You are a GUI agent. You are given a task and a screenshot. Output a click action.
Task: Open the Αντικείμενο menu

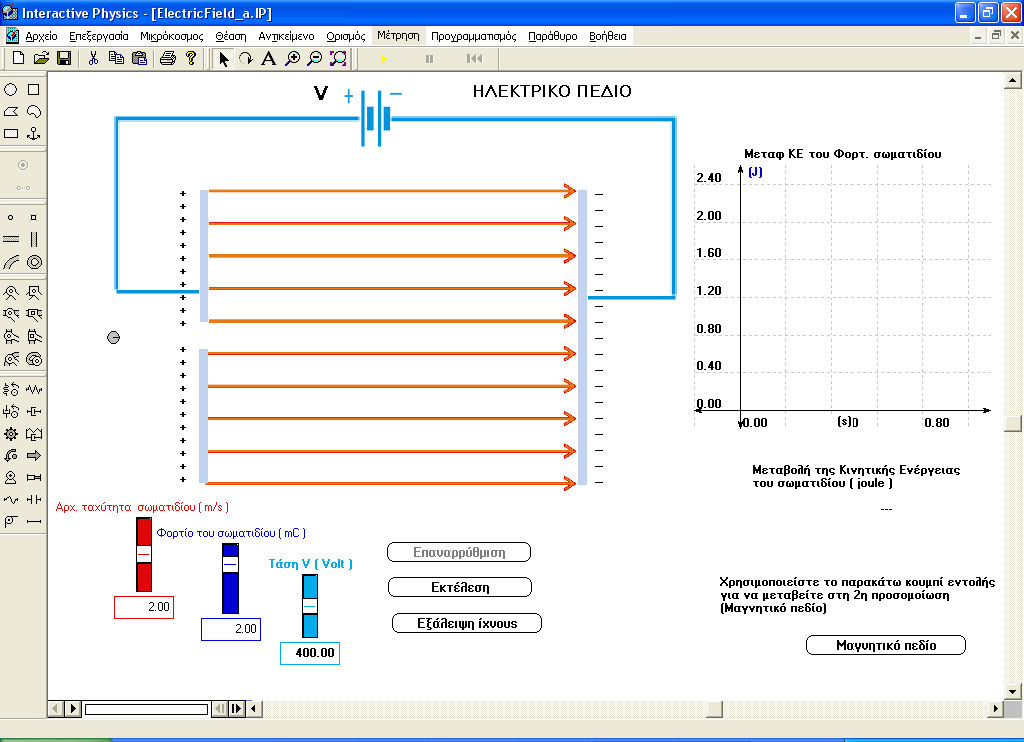[x=286, y=36]
